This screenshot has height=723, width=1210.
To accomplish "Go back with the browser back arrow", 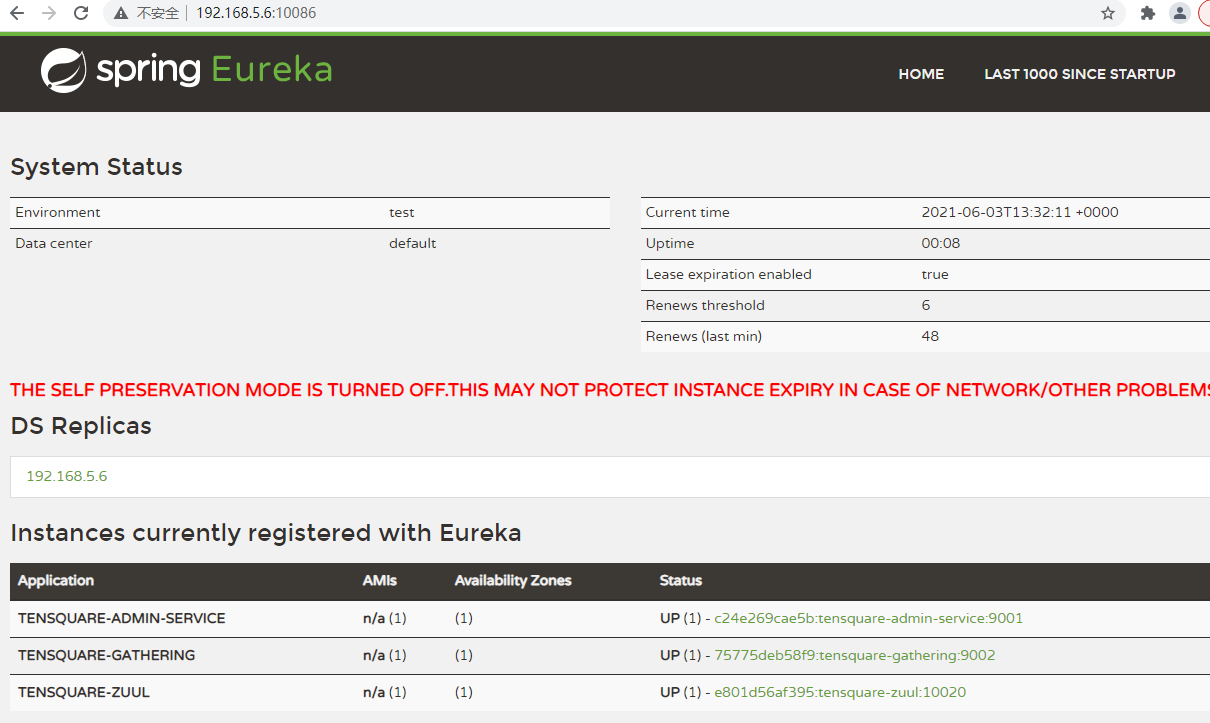I will (17, 13).
